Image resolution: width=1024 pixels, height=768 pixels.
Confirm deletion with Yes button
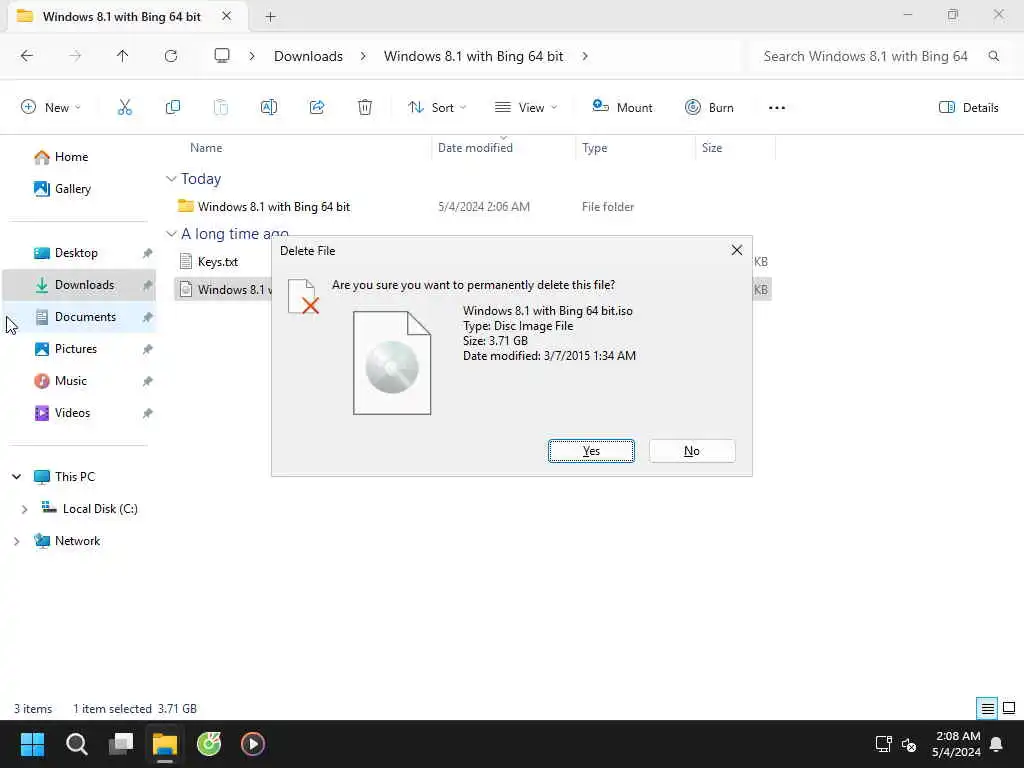point(591,451)
